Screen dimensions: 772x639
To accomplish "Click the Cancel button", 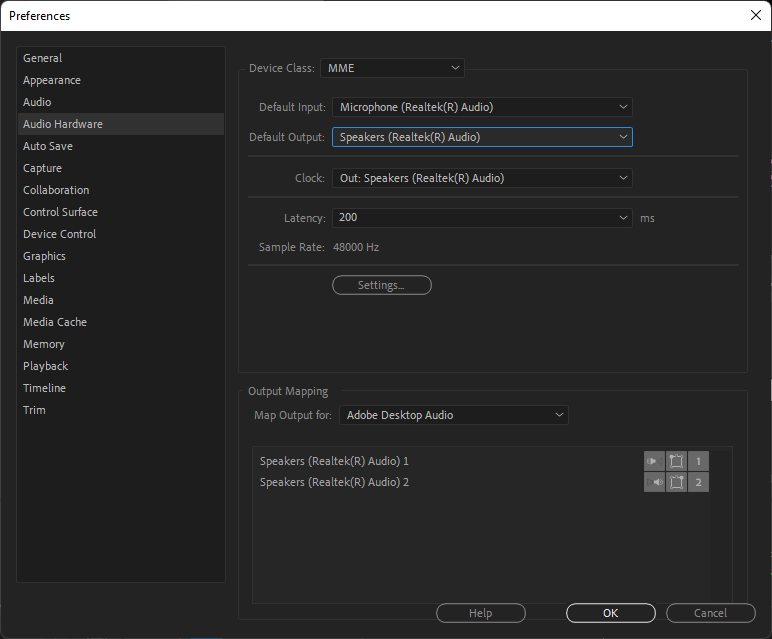I will [710, 613].
